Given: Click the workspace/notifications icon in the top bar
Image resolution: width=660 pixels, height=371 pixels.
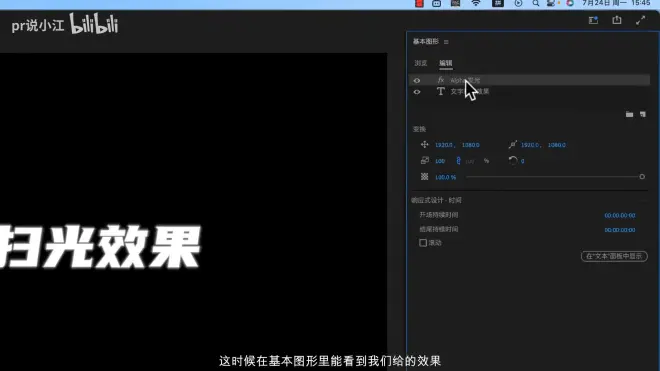Looking at the screenshot, I should coord(593,20).
